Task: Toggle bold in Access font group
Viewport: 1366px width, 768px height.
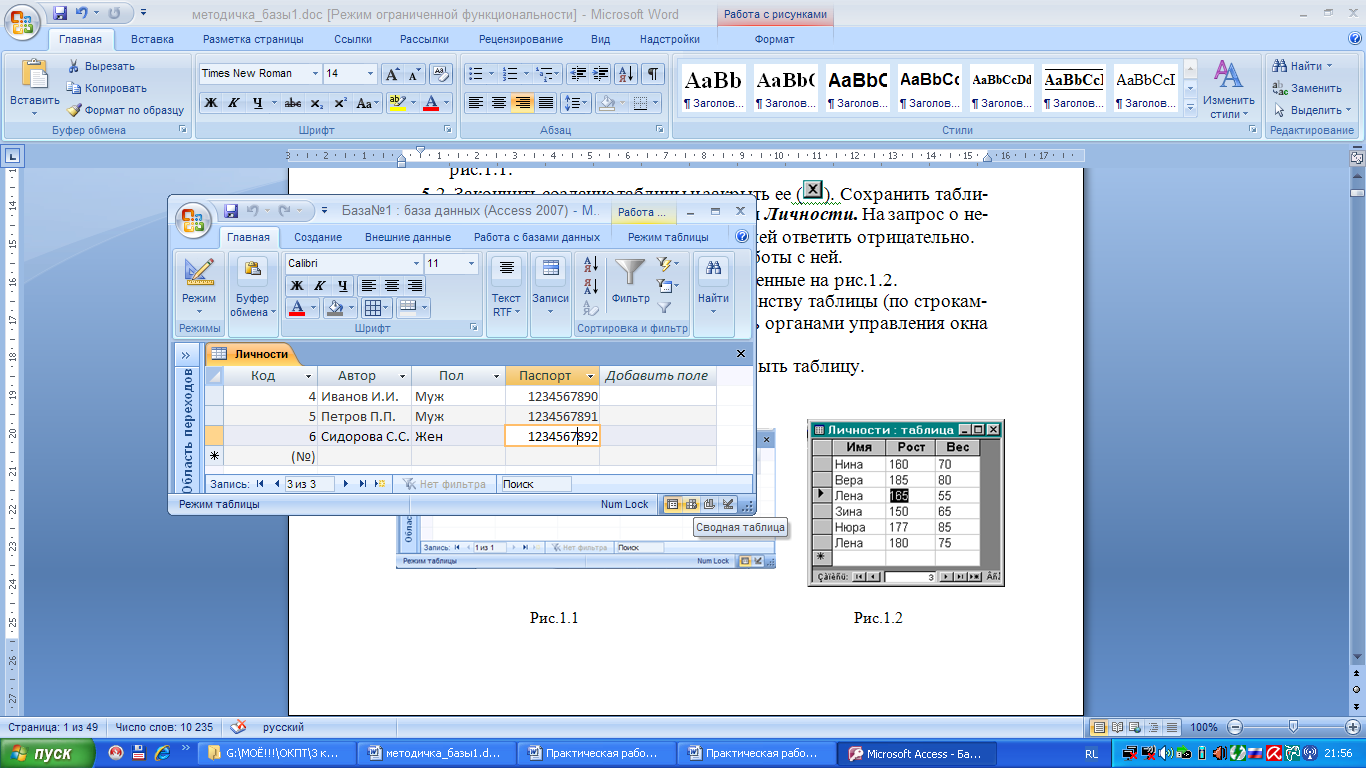Action: pyautogui.click(x=297, y=286)
